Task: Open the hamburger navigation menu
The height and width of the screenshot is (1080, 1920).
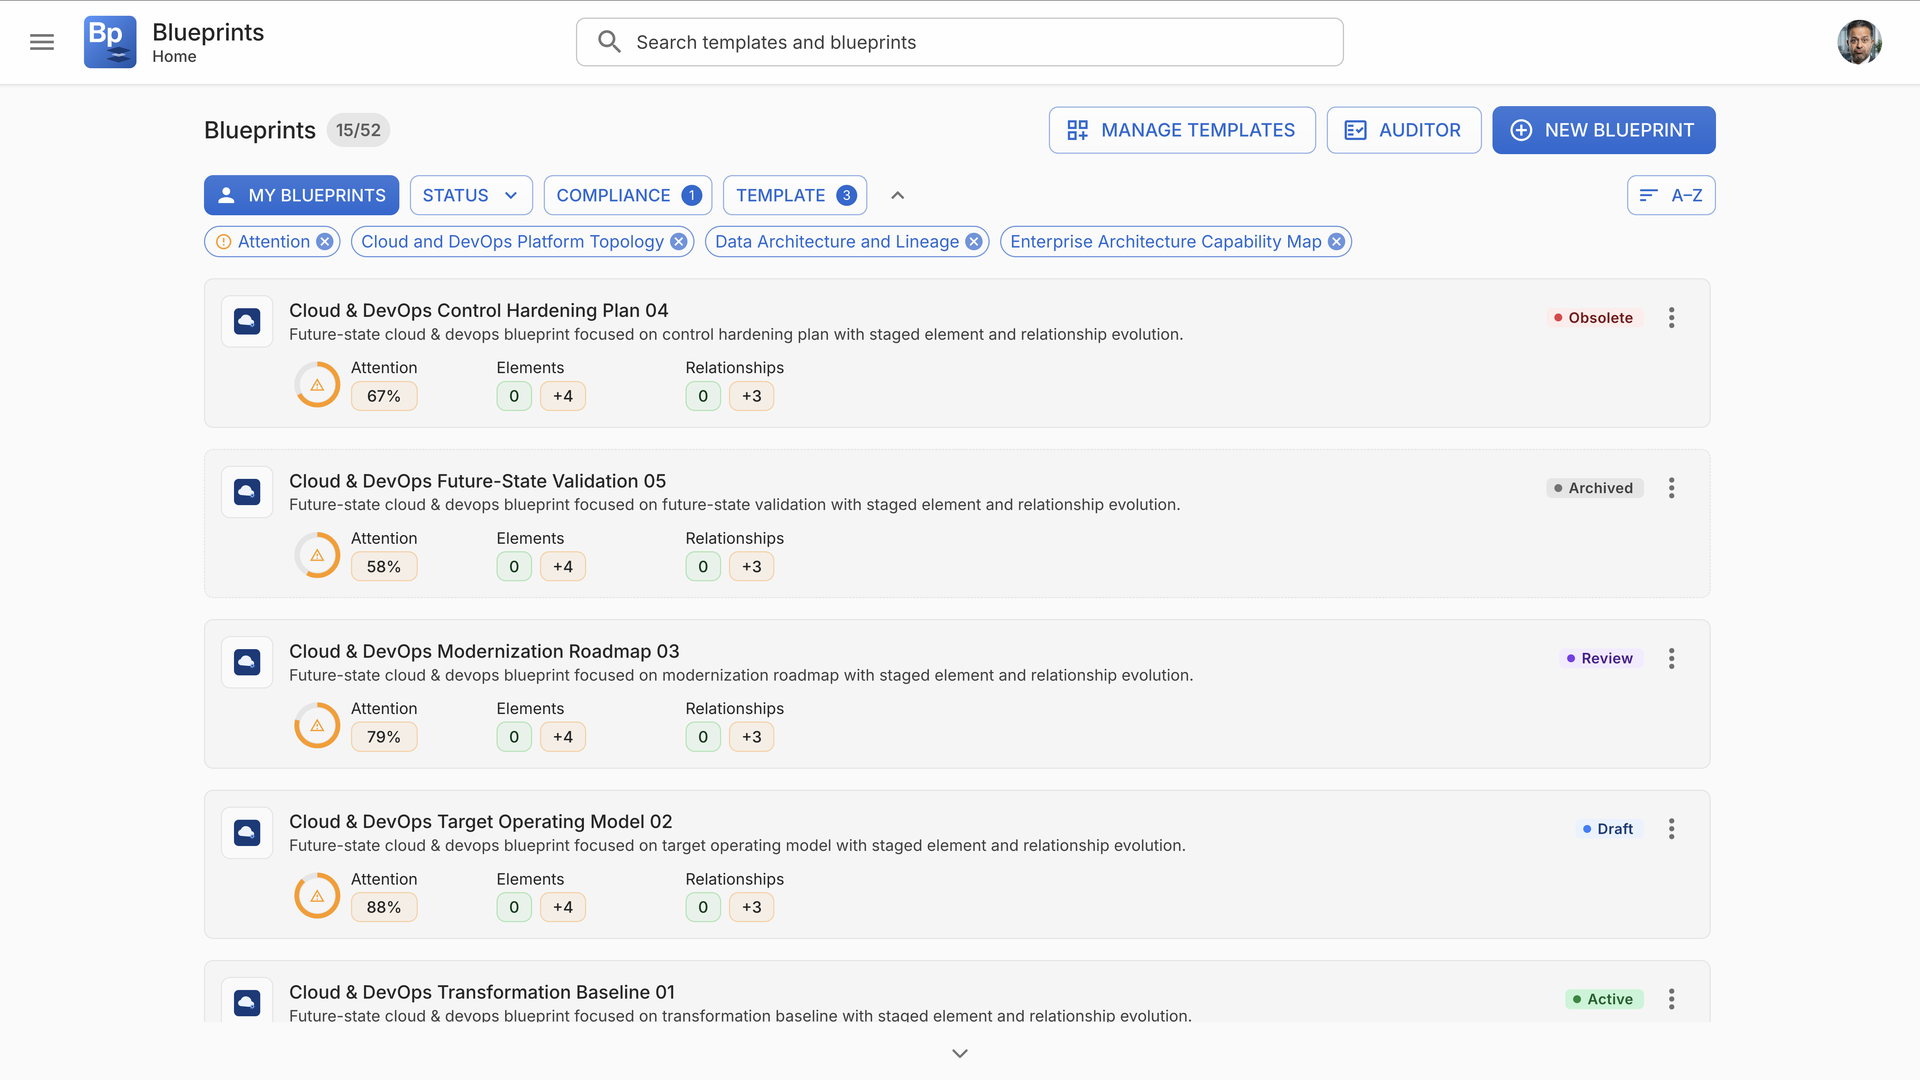Action: (x=42, y=42)
